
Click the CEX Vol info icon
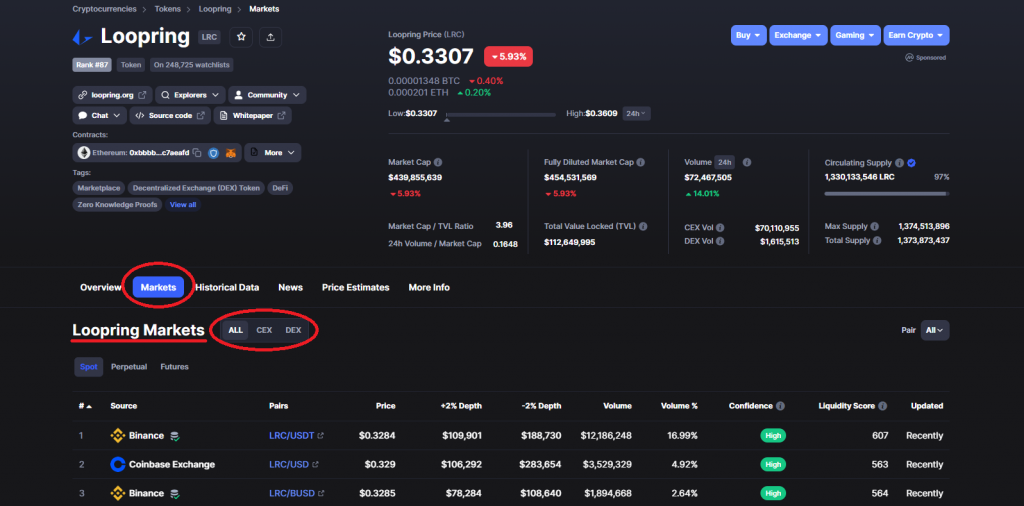click(720, 228)
